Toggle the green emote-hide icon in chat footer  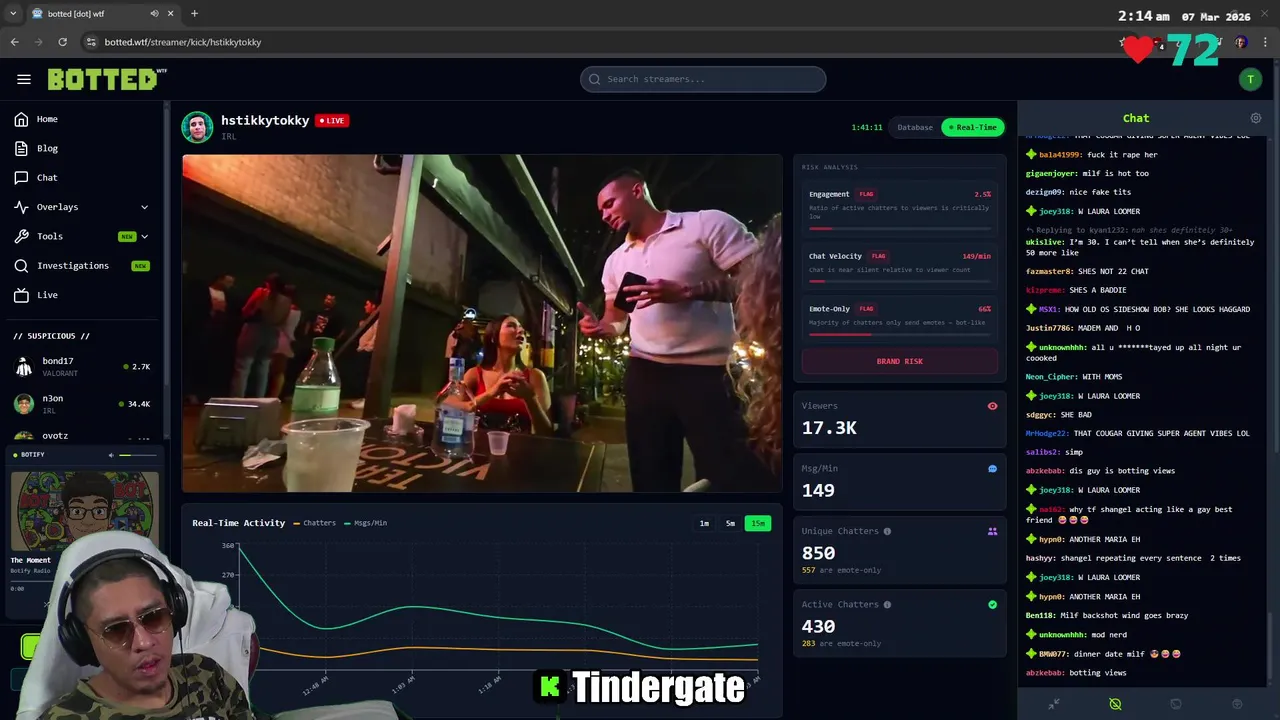1115,704
